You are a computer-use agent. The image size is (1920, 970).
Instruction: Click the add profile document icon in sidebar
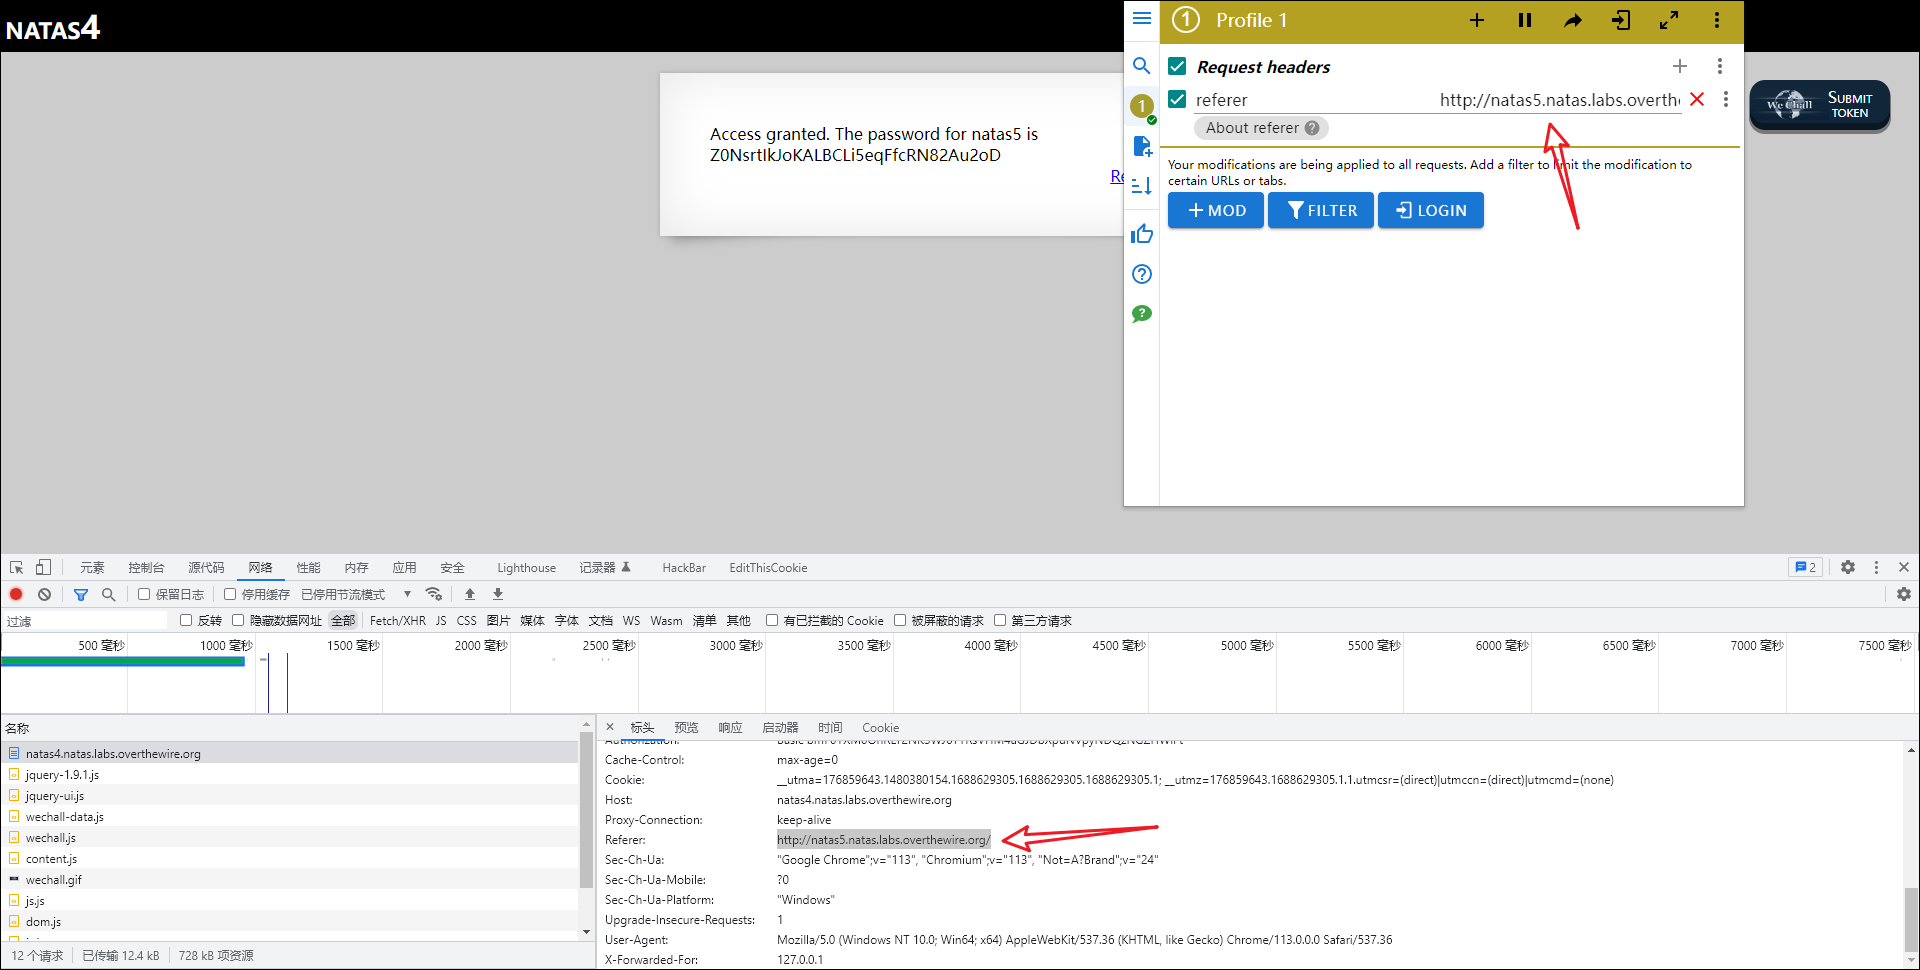1141,146
